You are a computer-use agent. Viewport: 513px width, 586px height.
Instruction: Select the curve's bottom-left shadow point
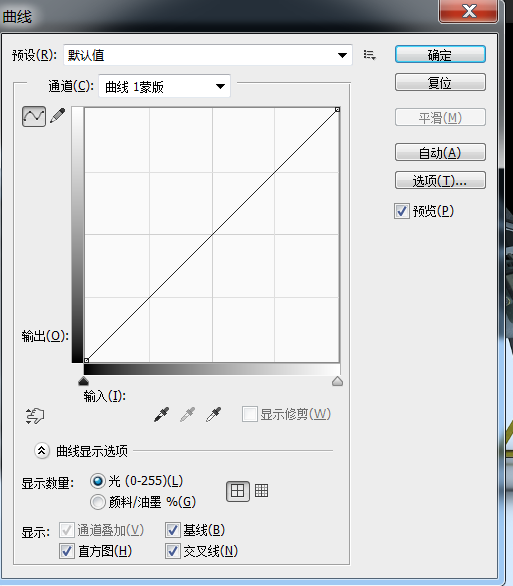86,360
